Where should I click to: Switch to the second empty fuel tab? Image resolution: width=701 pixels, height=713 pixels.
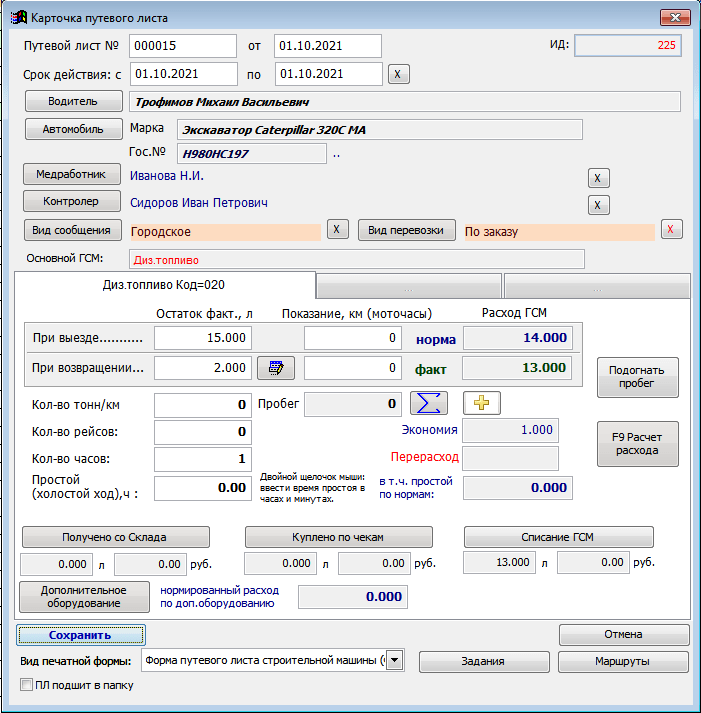409,286
